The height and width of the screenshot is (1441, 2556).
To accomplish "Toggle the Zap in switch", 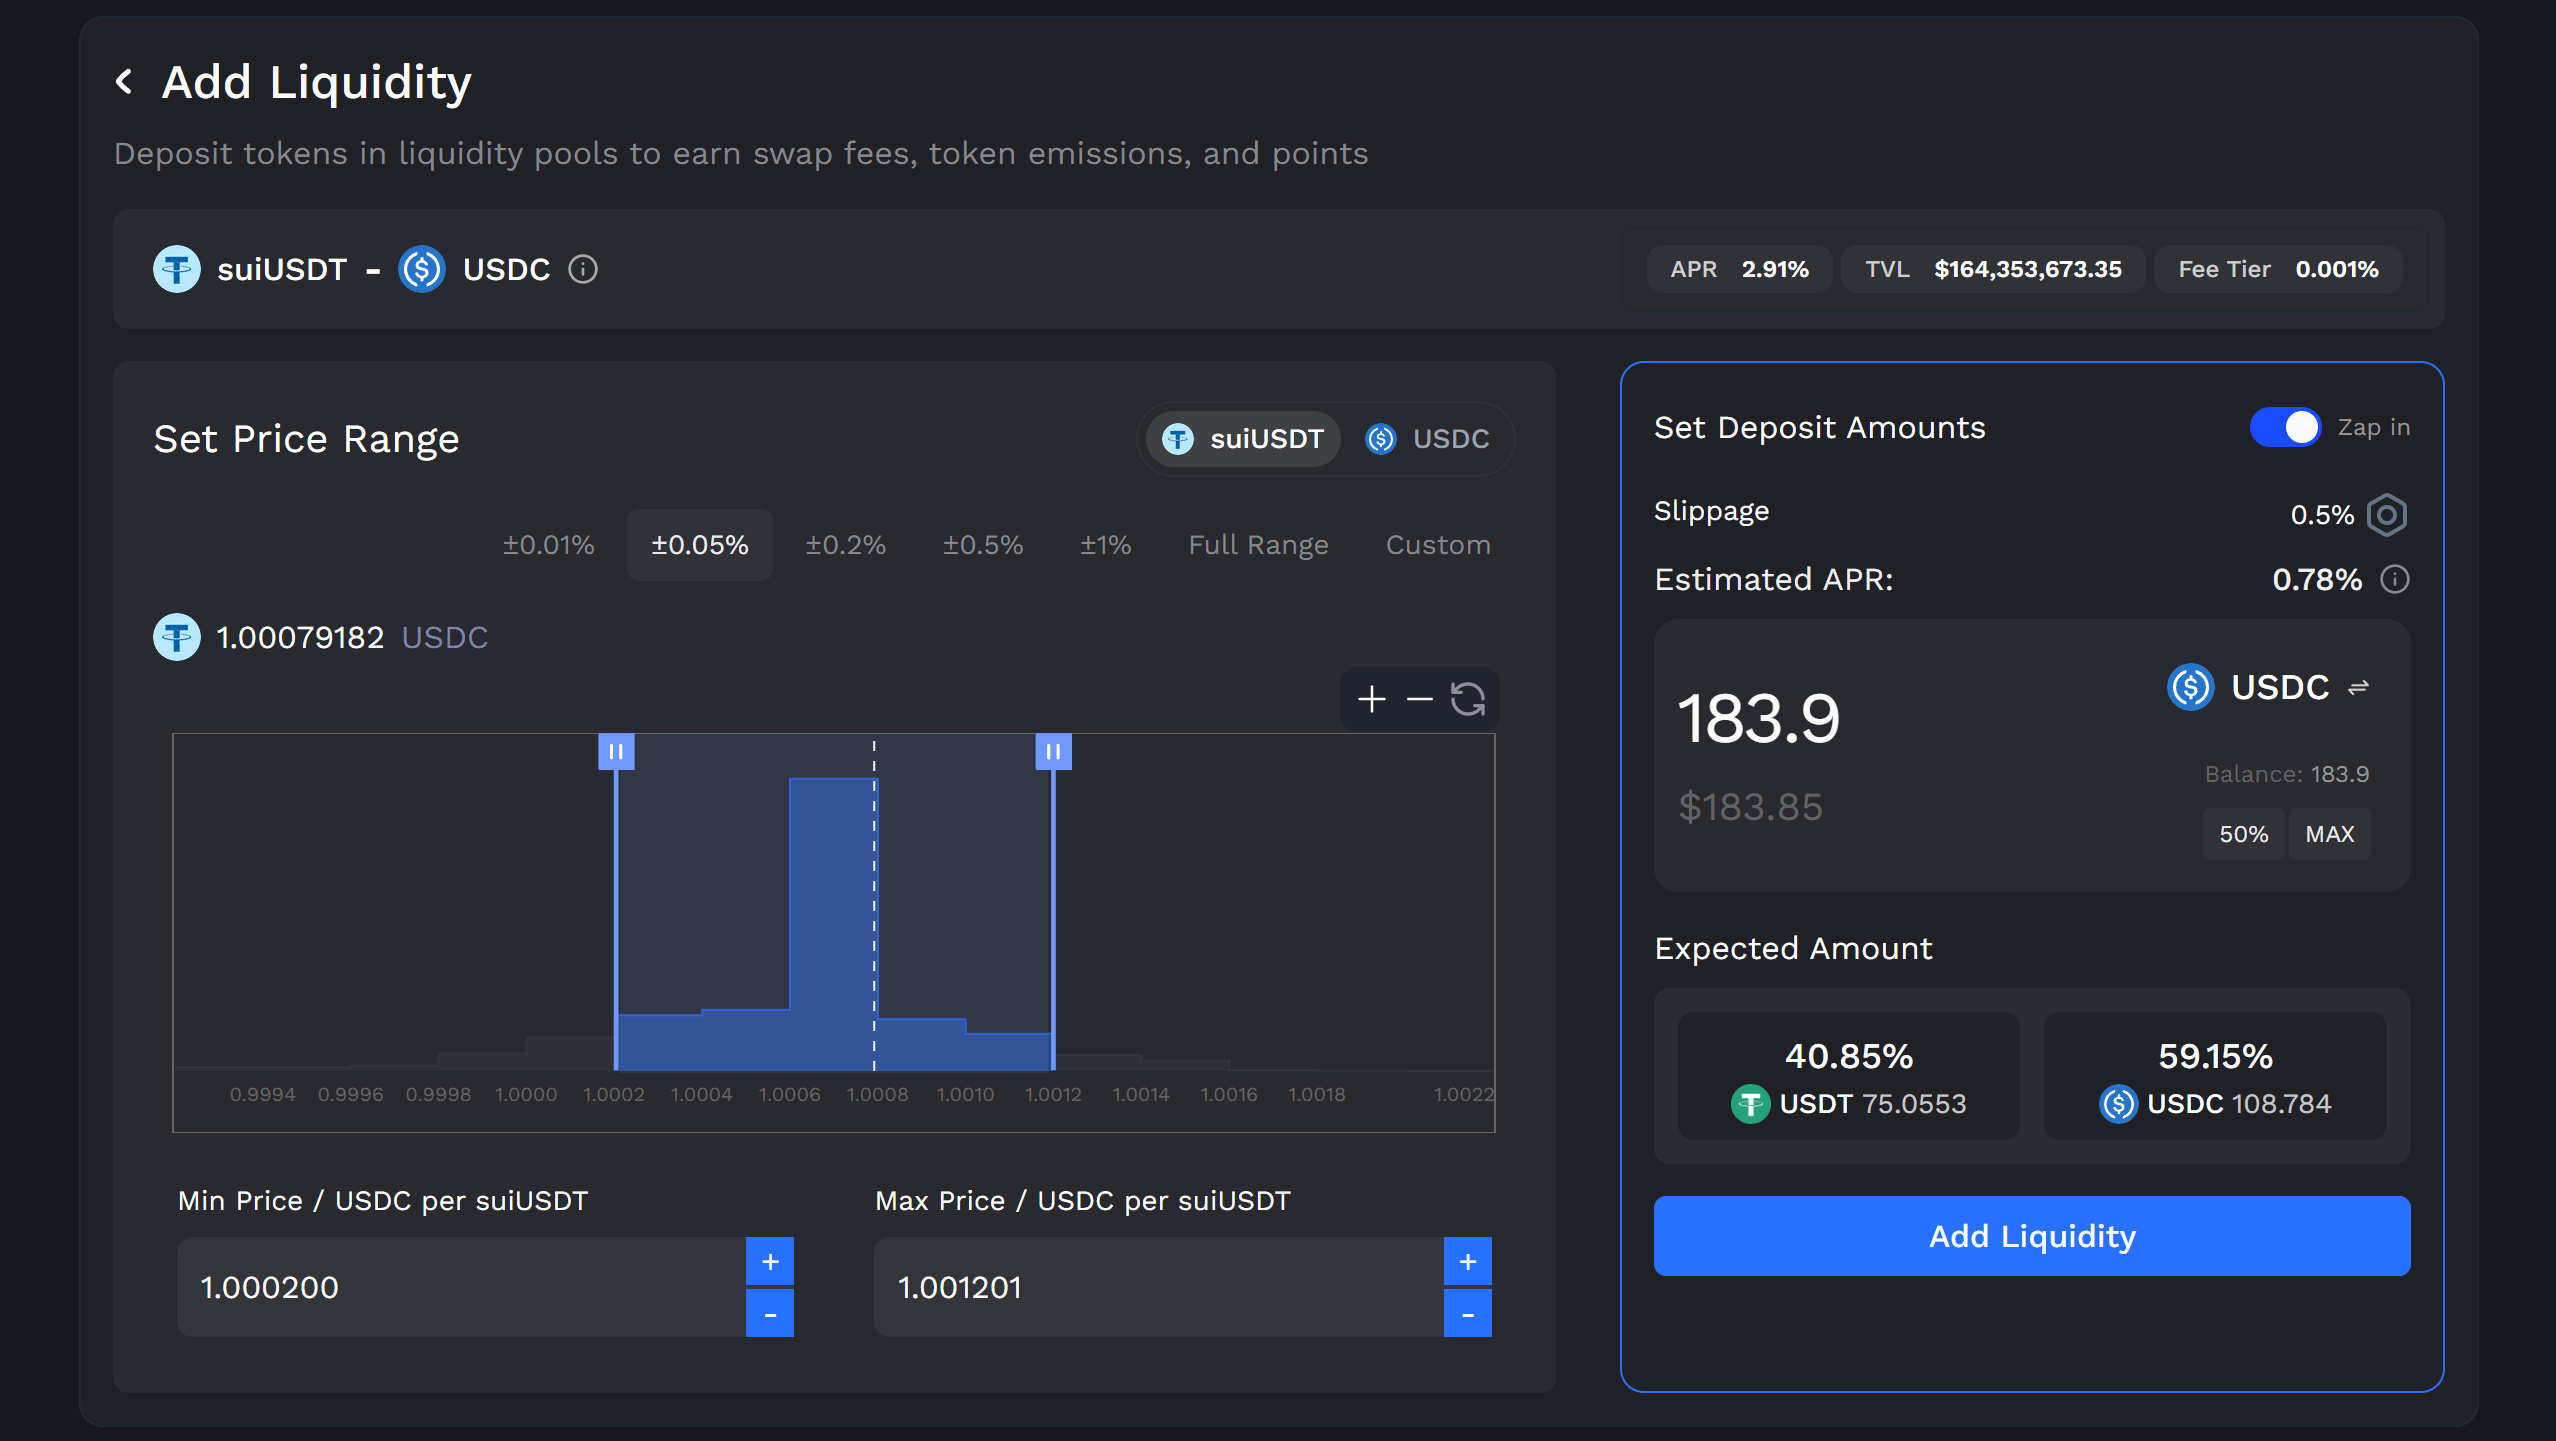I will 2285,428.
